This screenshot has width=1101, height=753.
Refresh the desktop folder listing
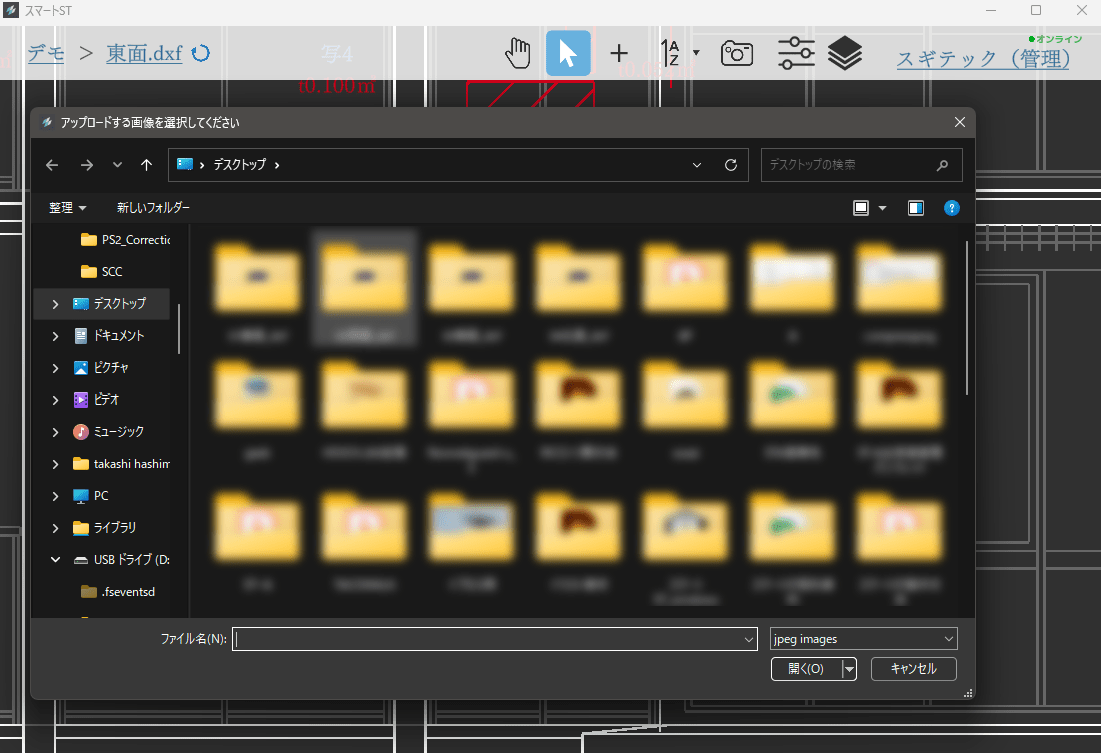point(731,165)
